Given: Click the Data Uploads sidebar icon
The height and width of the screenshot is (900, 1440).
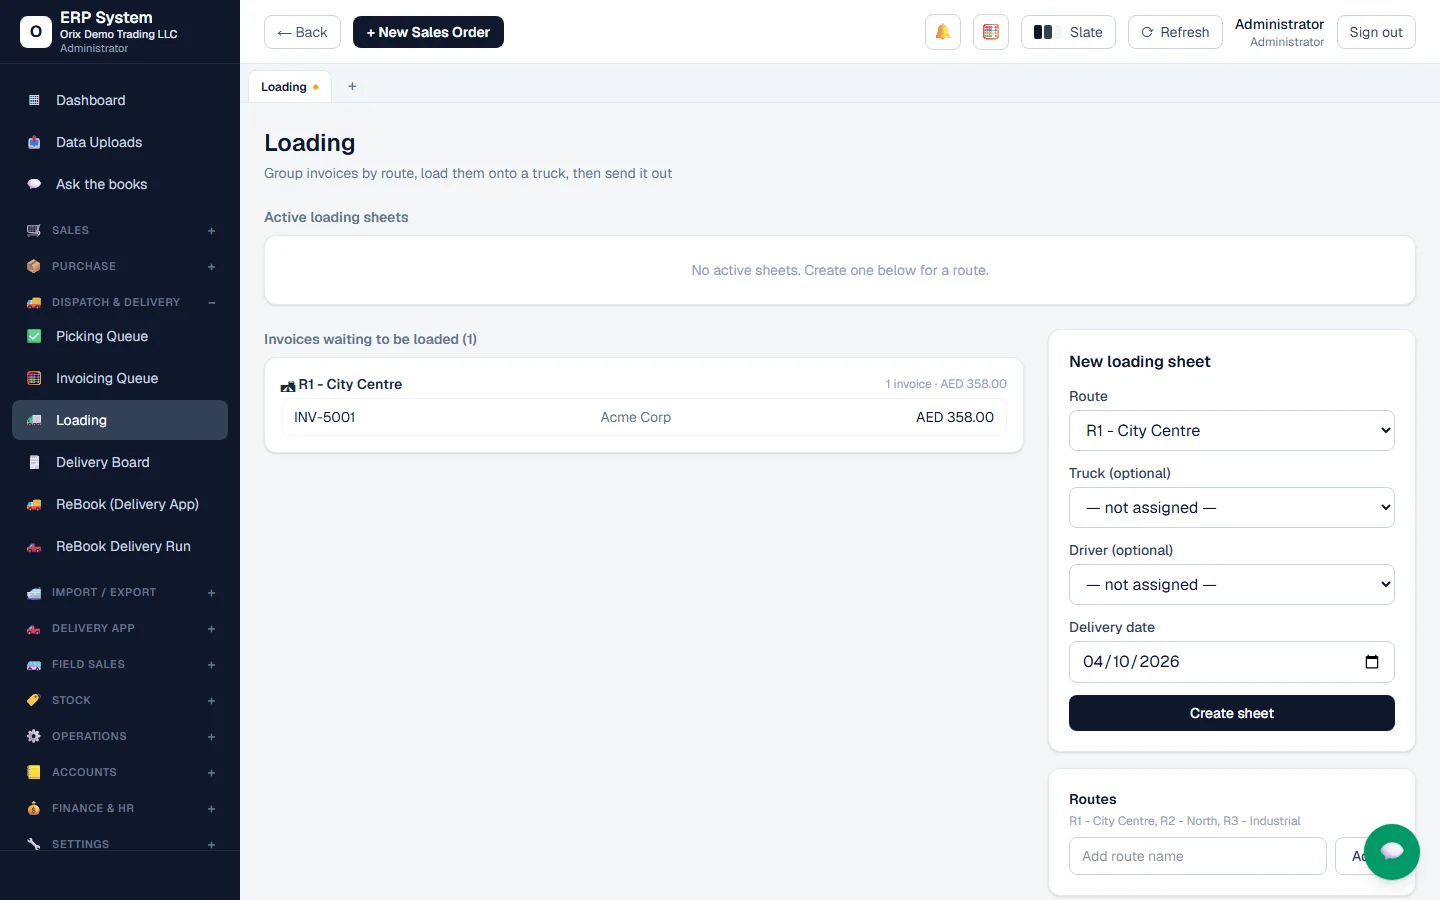Looking at the screenshot, I should (34, 142).
